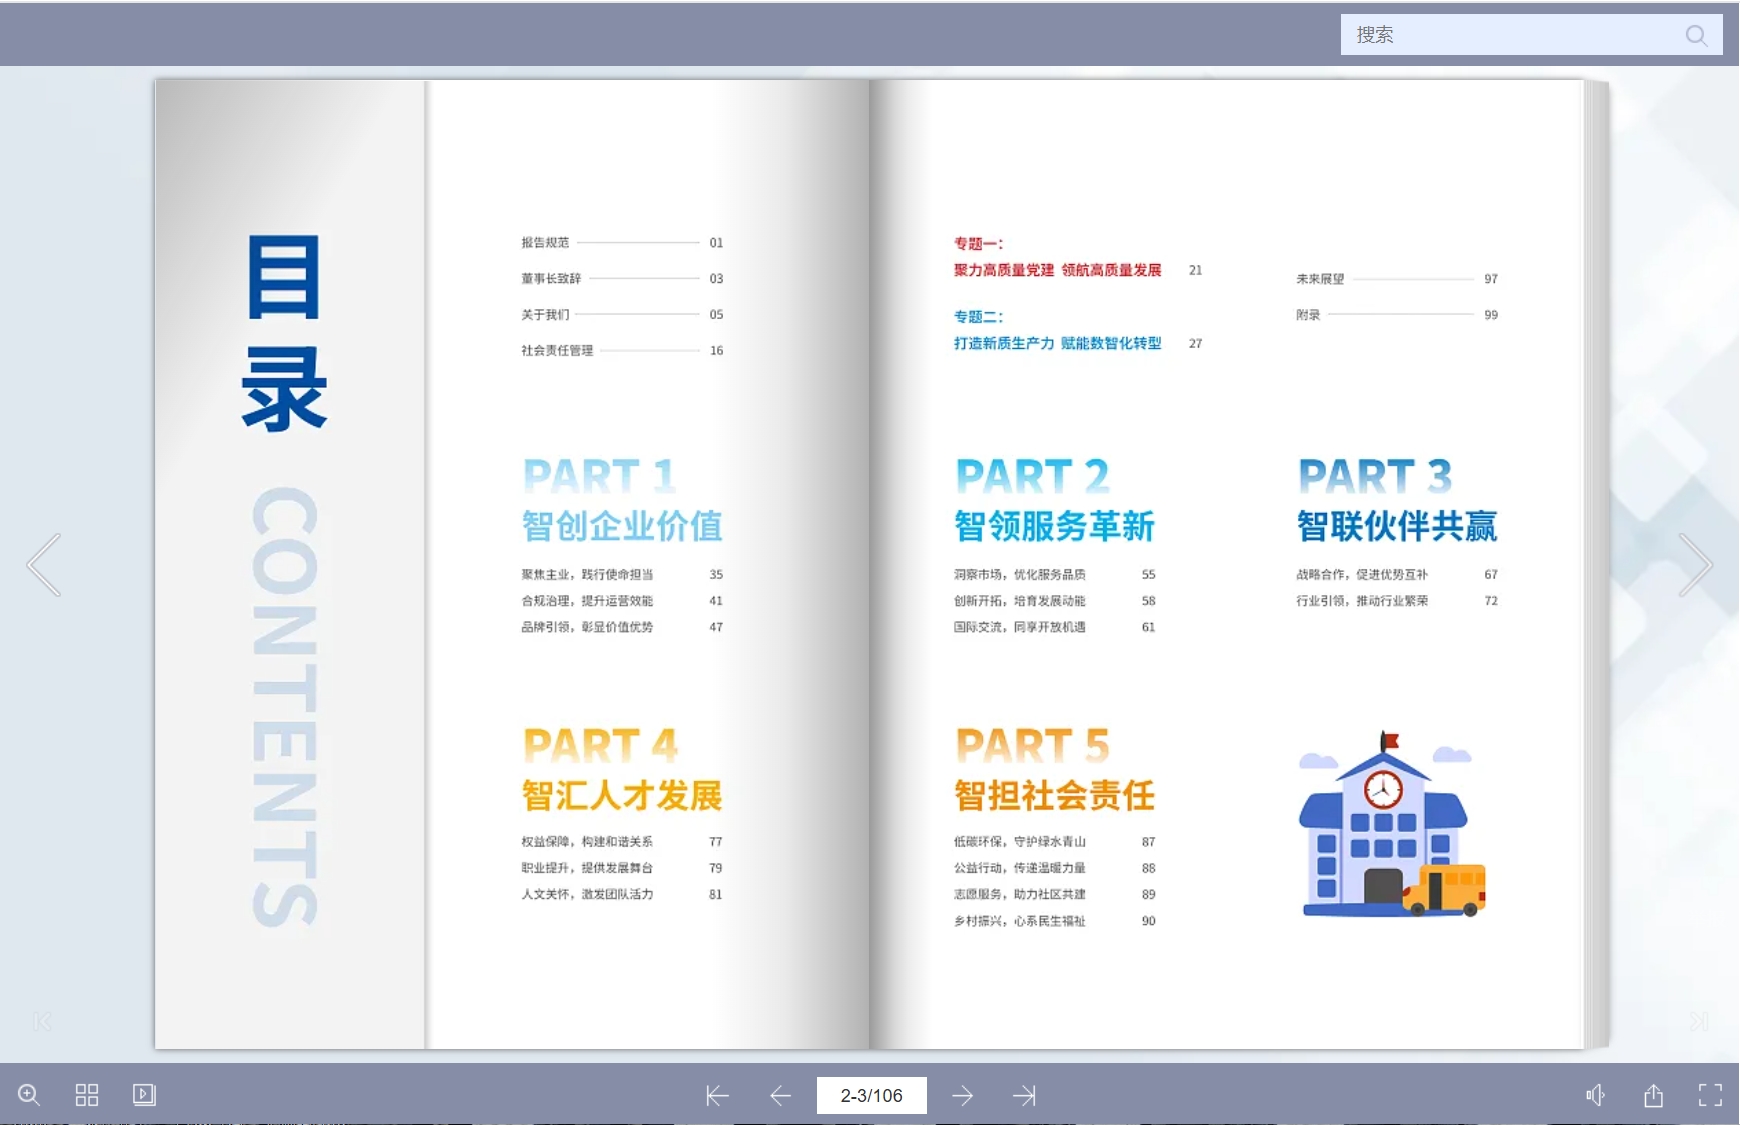Screen dimensions: 1740x1125
Task: Go to next page in bottom toolbar
Action: tap(962, 1096)
